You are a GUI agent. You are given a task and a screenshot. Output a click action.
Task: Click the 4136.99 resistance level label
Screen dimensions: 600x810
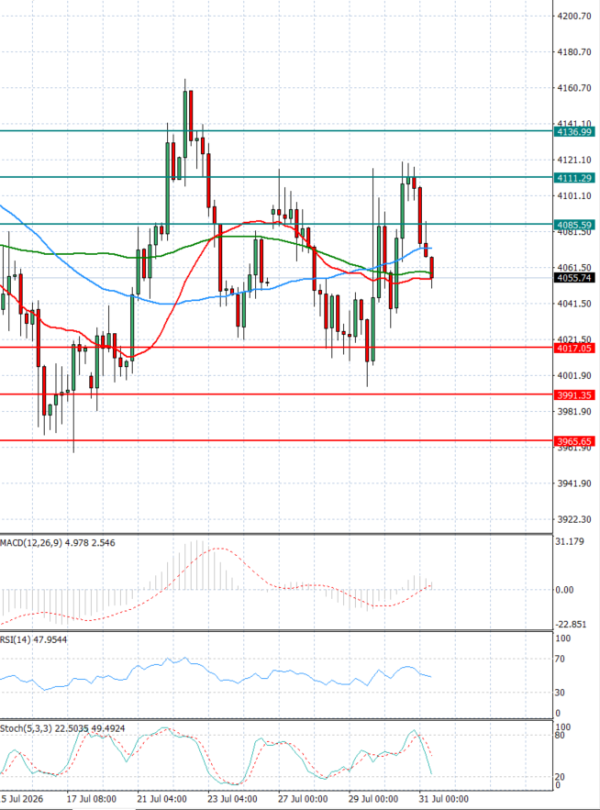pyautogui.click(x=574, y=132)
